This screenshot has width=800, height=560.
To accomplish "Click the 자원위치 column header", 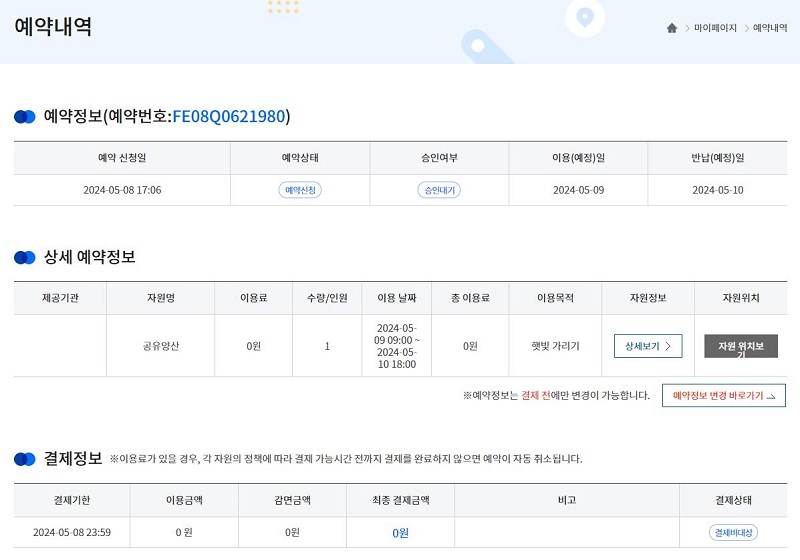I will tap(741, 298).
